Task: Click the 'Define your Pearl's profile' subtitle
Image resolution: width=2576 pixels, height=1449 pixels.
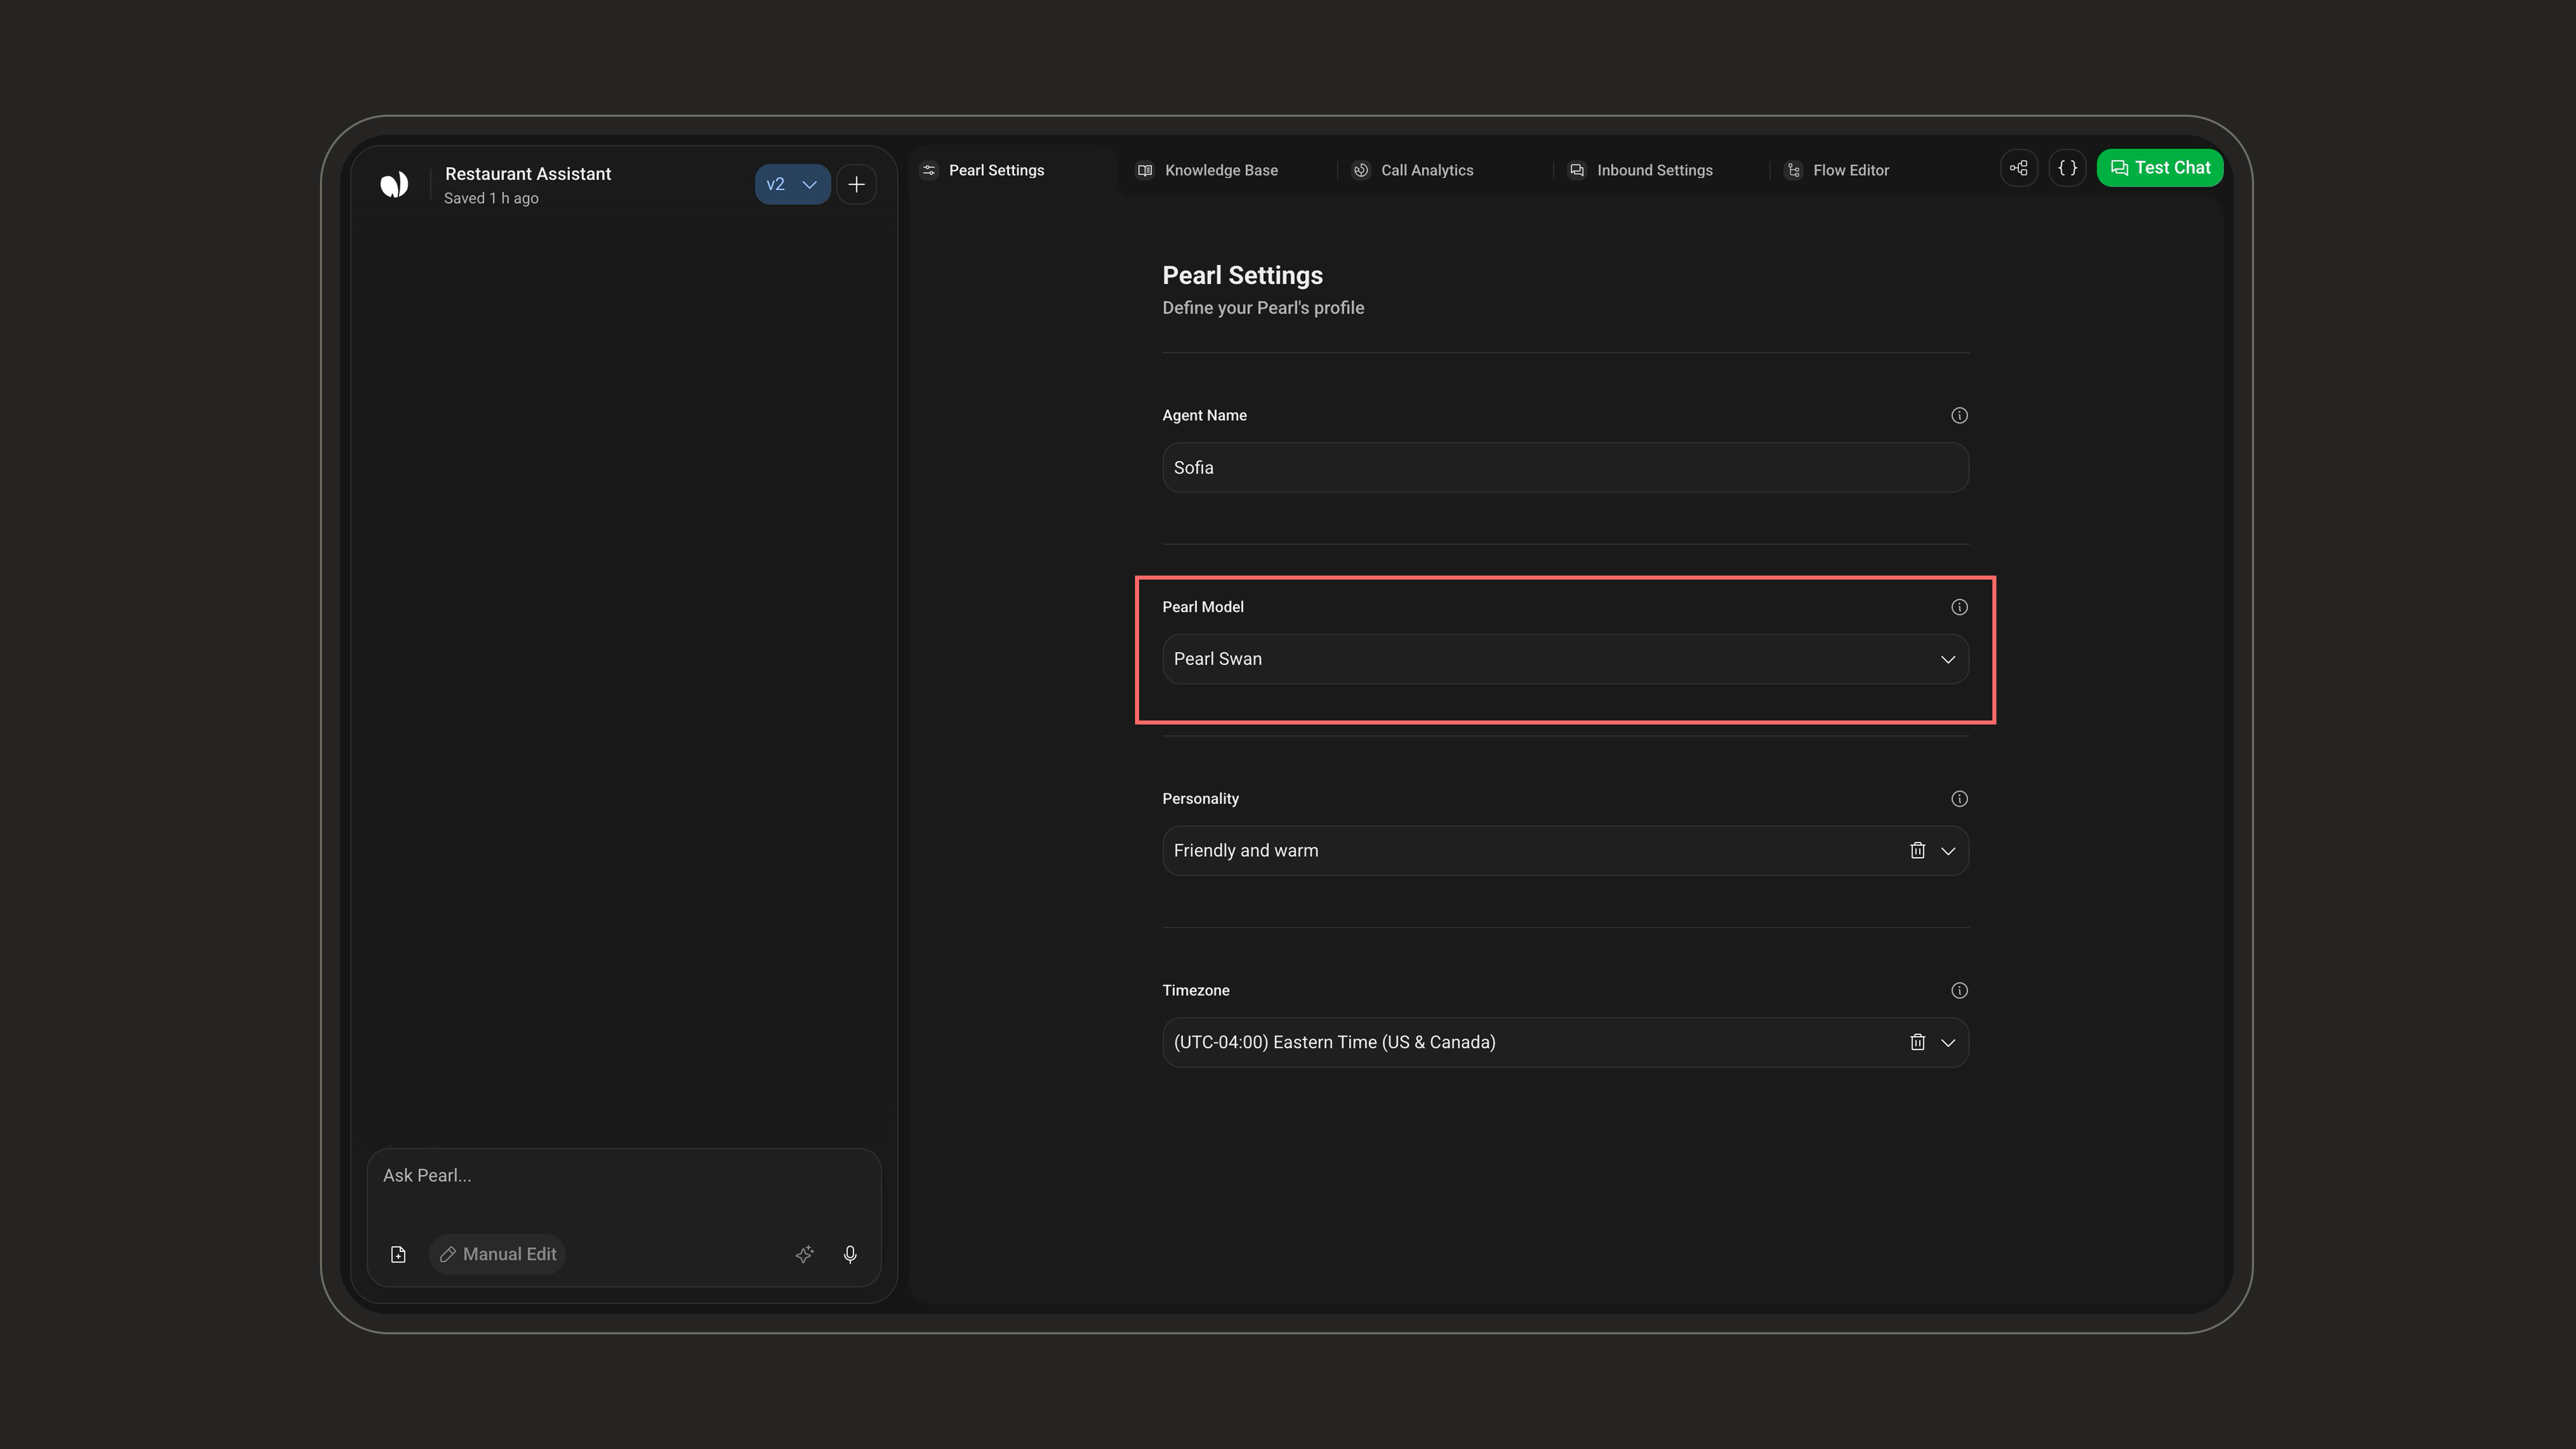Action: tap(1263, 308)
